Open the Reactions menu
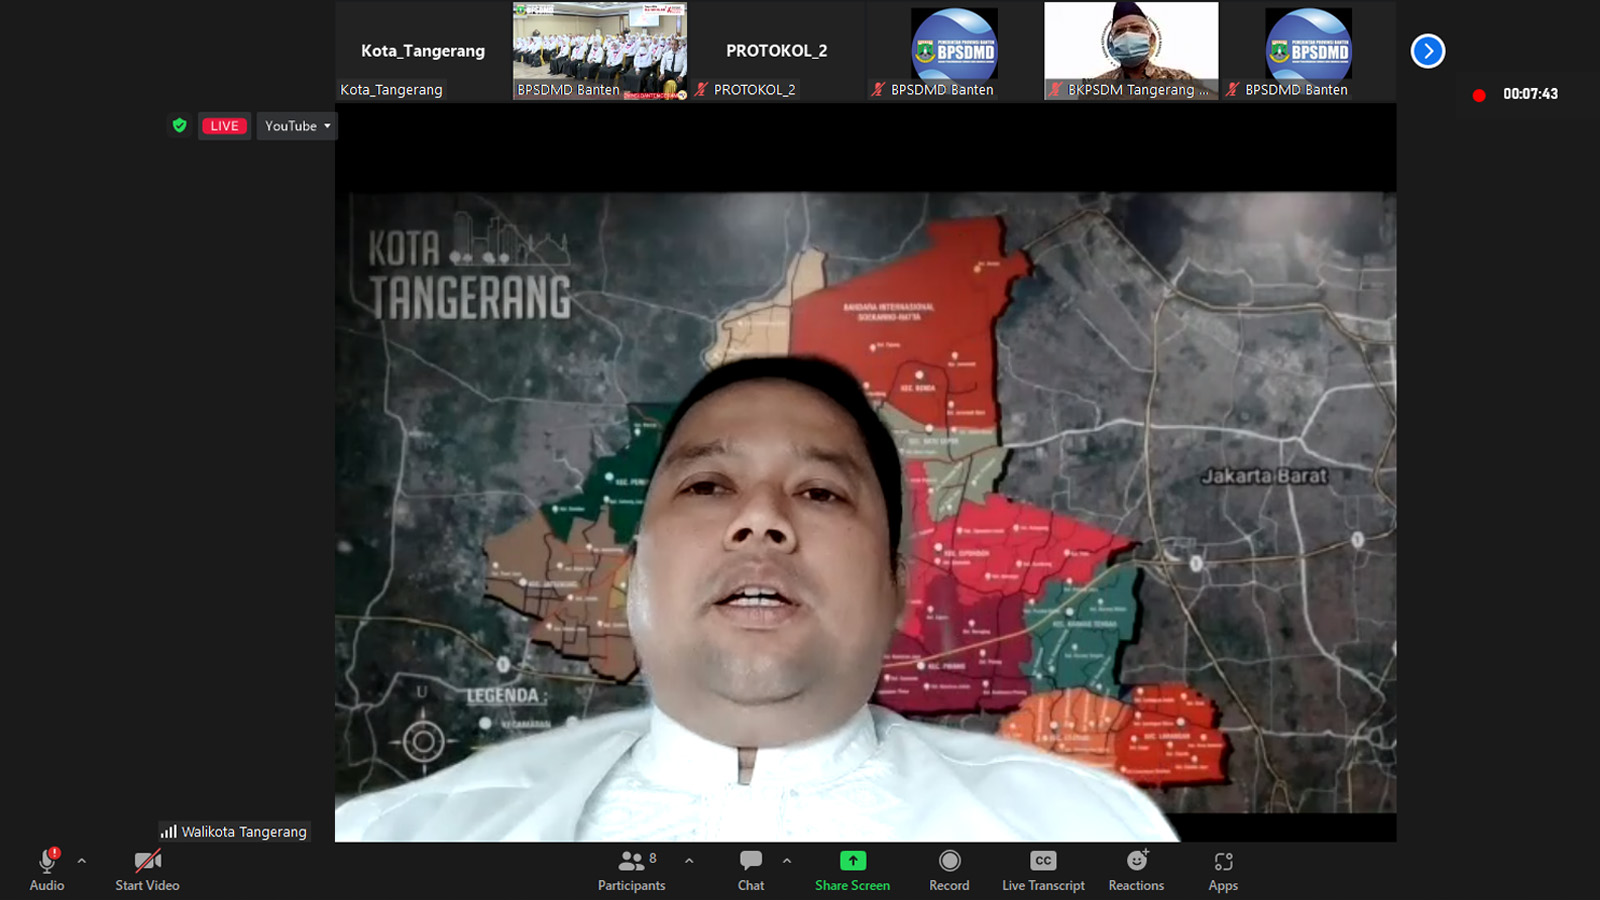Viewport: 1600px width, 900px height. pos(1136,869)
